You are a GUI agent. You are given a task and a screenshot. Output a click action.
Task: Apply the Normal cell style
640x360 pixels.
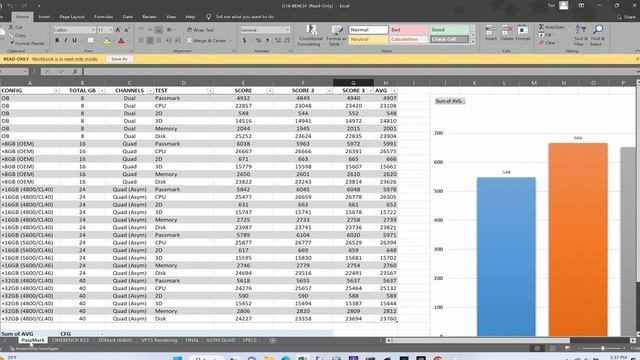[368, 30]
